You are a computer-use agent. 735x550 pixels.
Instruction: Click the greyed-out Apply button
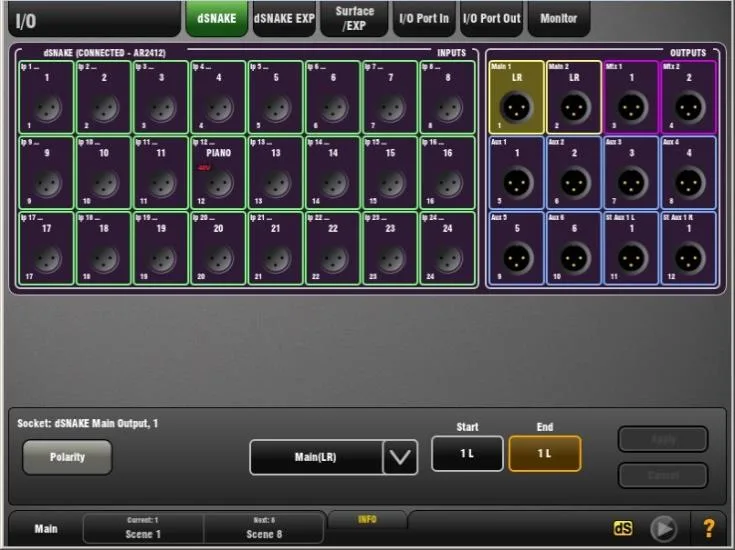(x=663, y=439)
